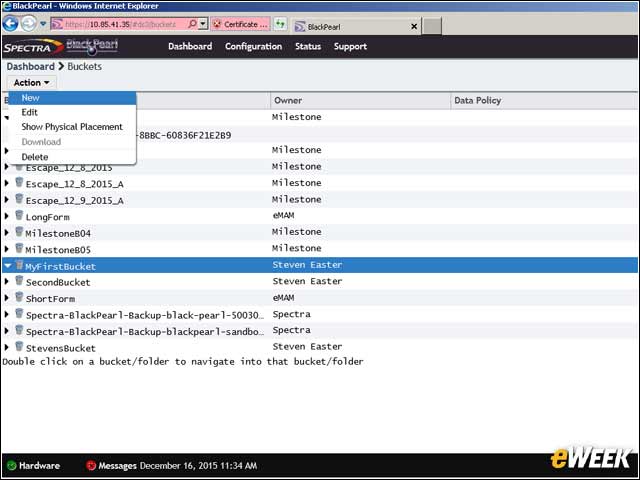Expand the MilestoneB05 bucket row
The height and width of the screenshot is (480, 640).
point(7,249)
